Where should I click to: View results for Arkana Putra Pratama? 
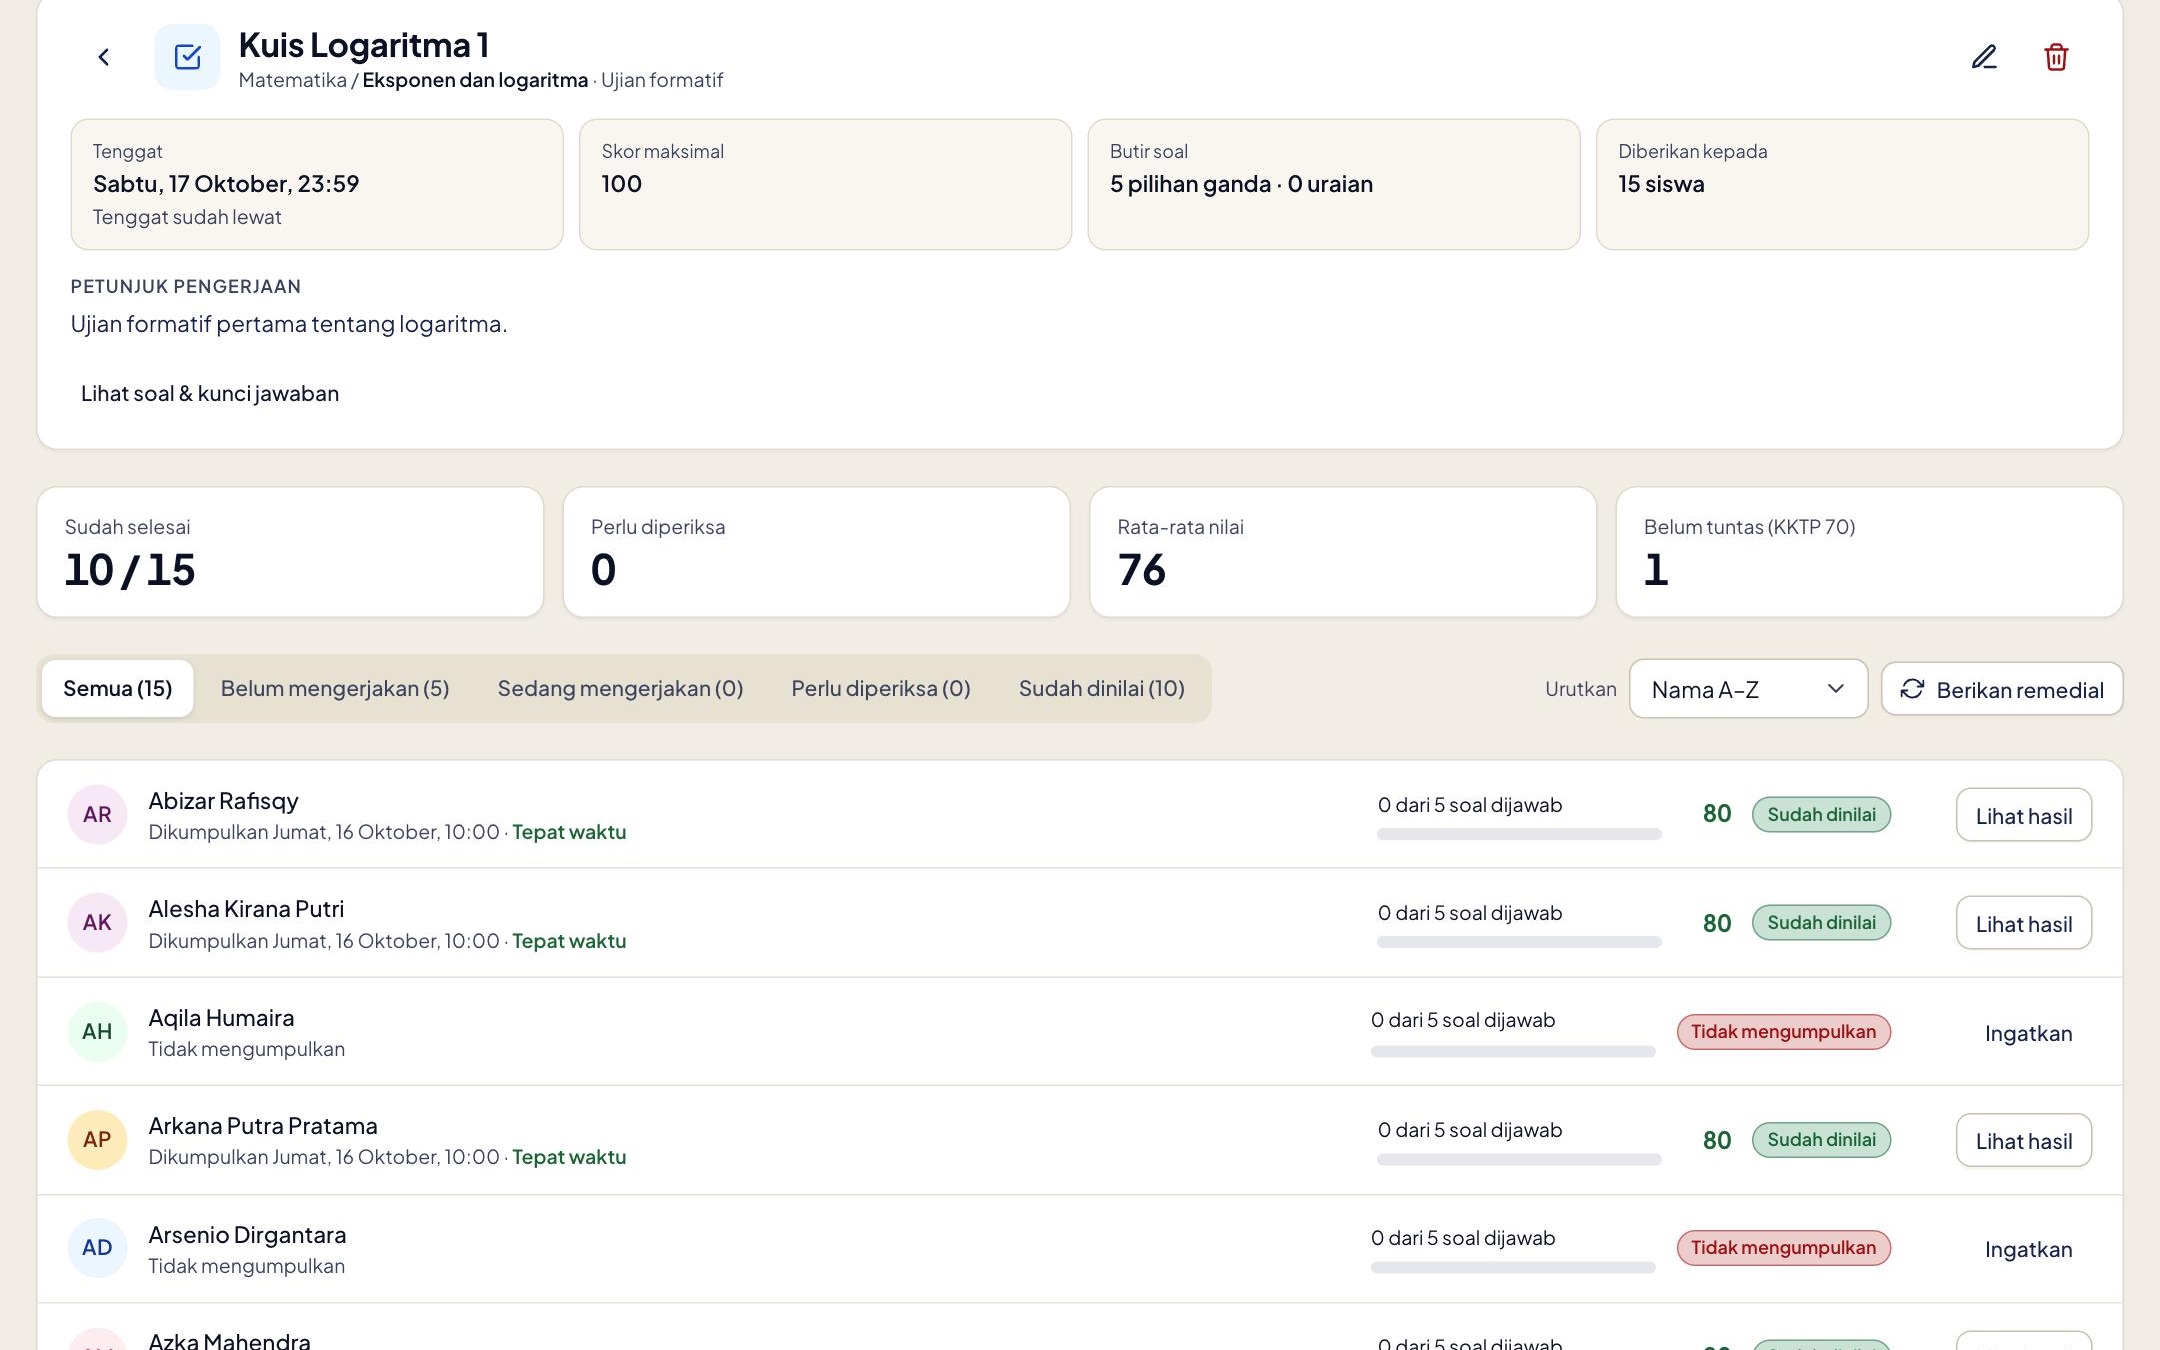click(2024, 1140)
